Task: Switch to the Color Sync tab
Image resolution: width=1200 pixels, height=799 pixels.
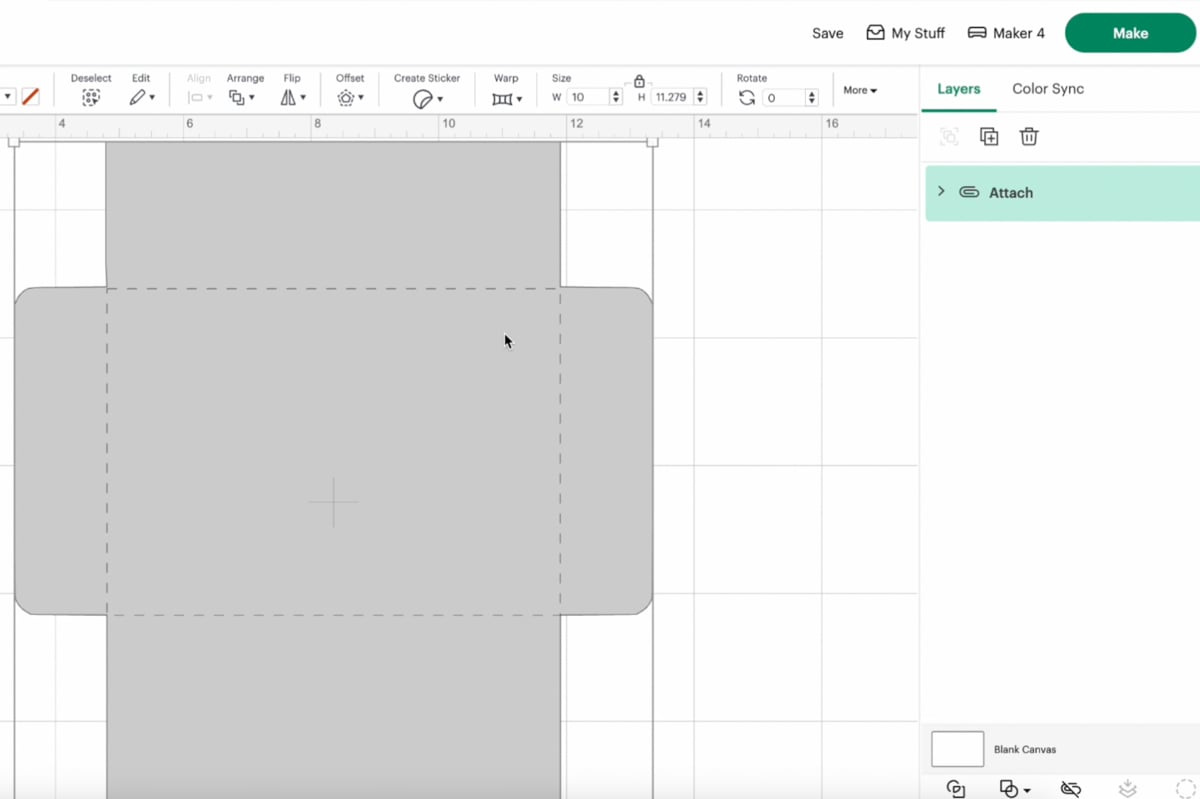Action: (1048, 88)
